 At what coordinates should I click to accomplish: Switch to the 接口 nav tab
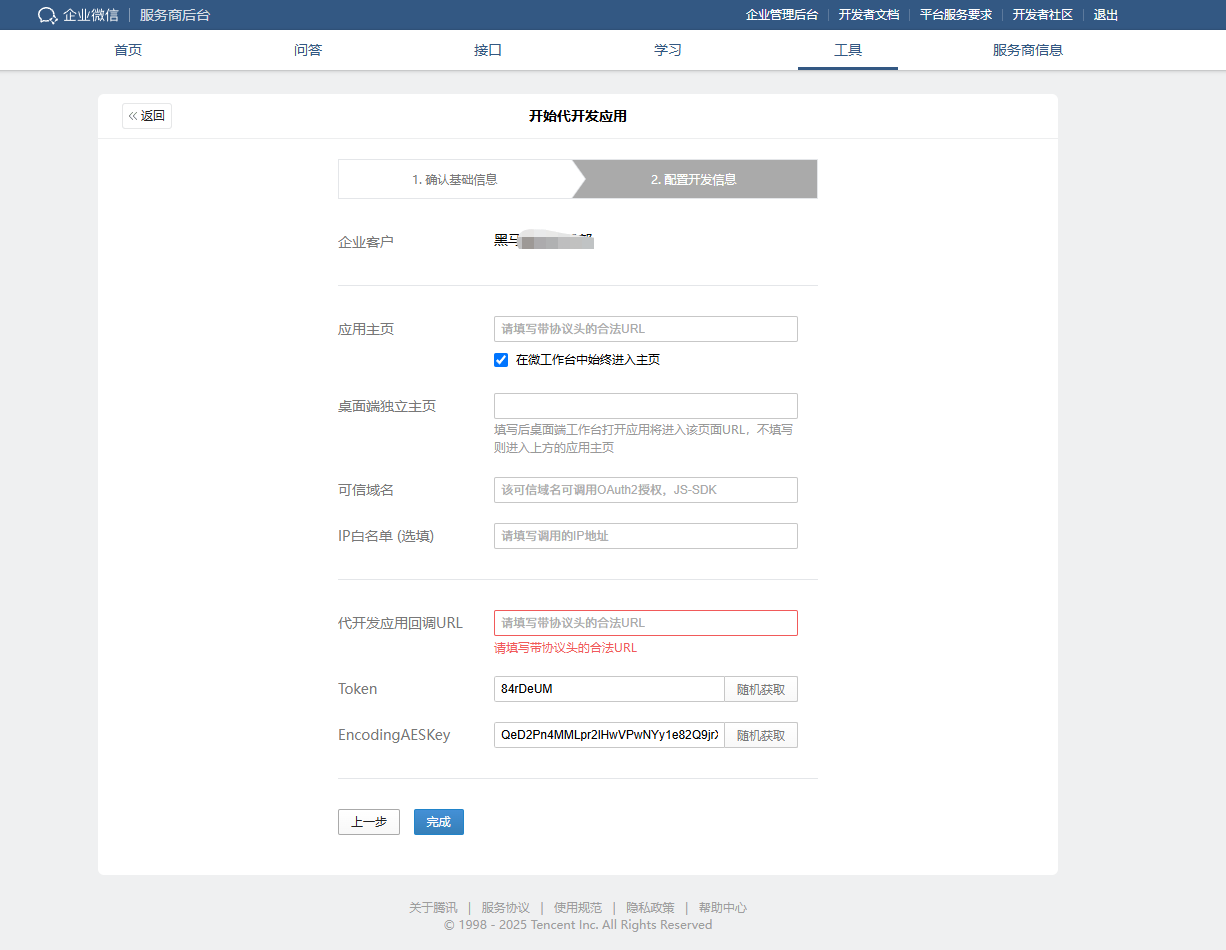(488, 50)
